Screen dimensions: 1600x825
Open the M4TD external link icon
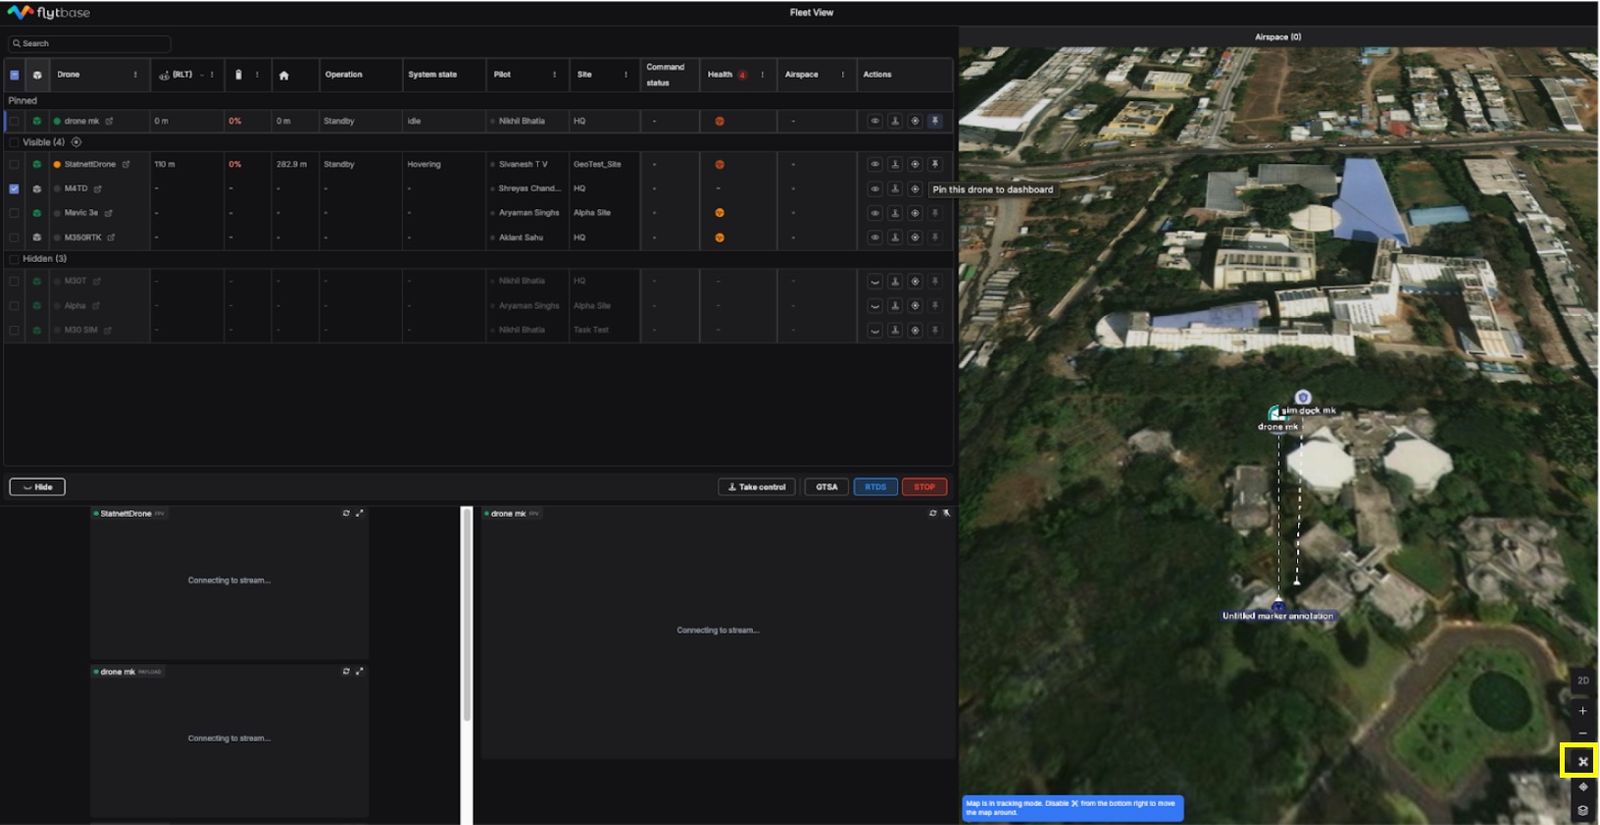pos(98,189)
